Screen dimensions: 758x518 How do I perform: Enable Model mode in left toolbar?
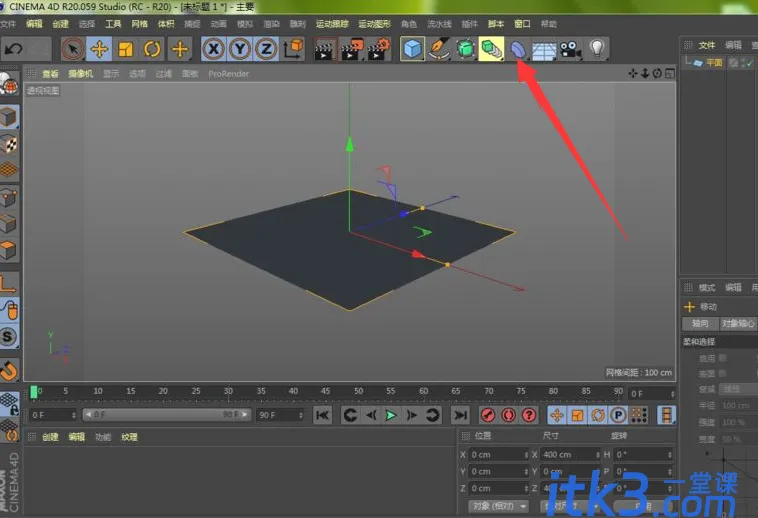[x=9, y=117]
